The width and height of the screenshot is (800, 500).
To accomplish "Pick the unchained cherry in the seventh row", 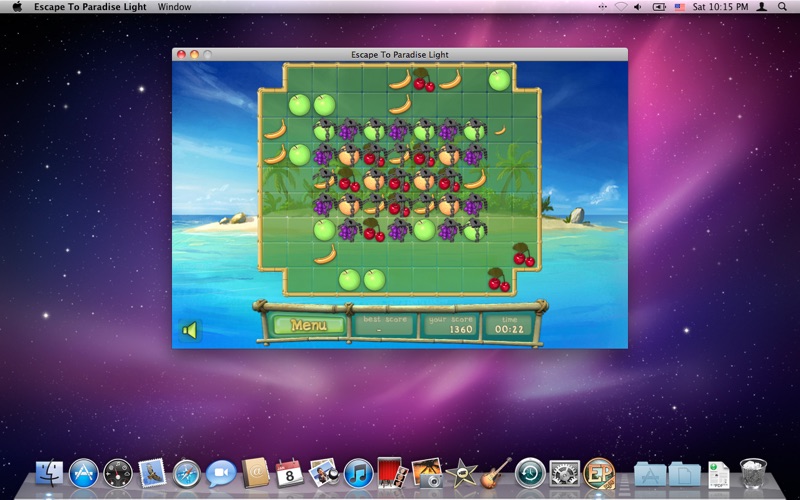I will click(x=374, y=230).
